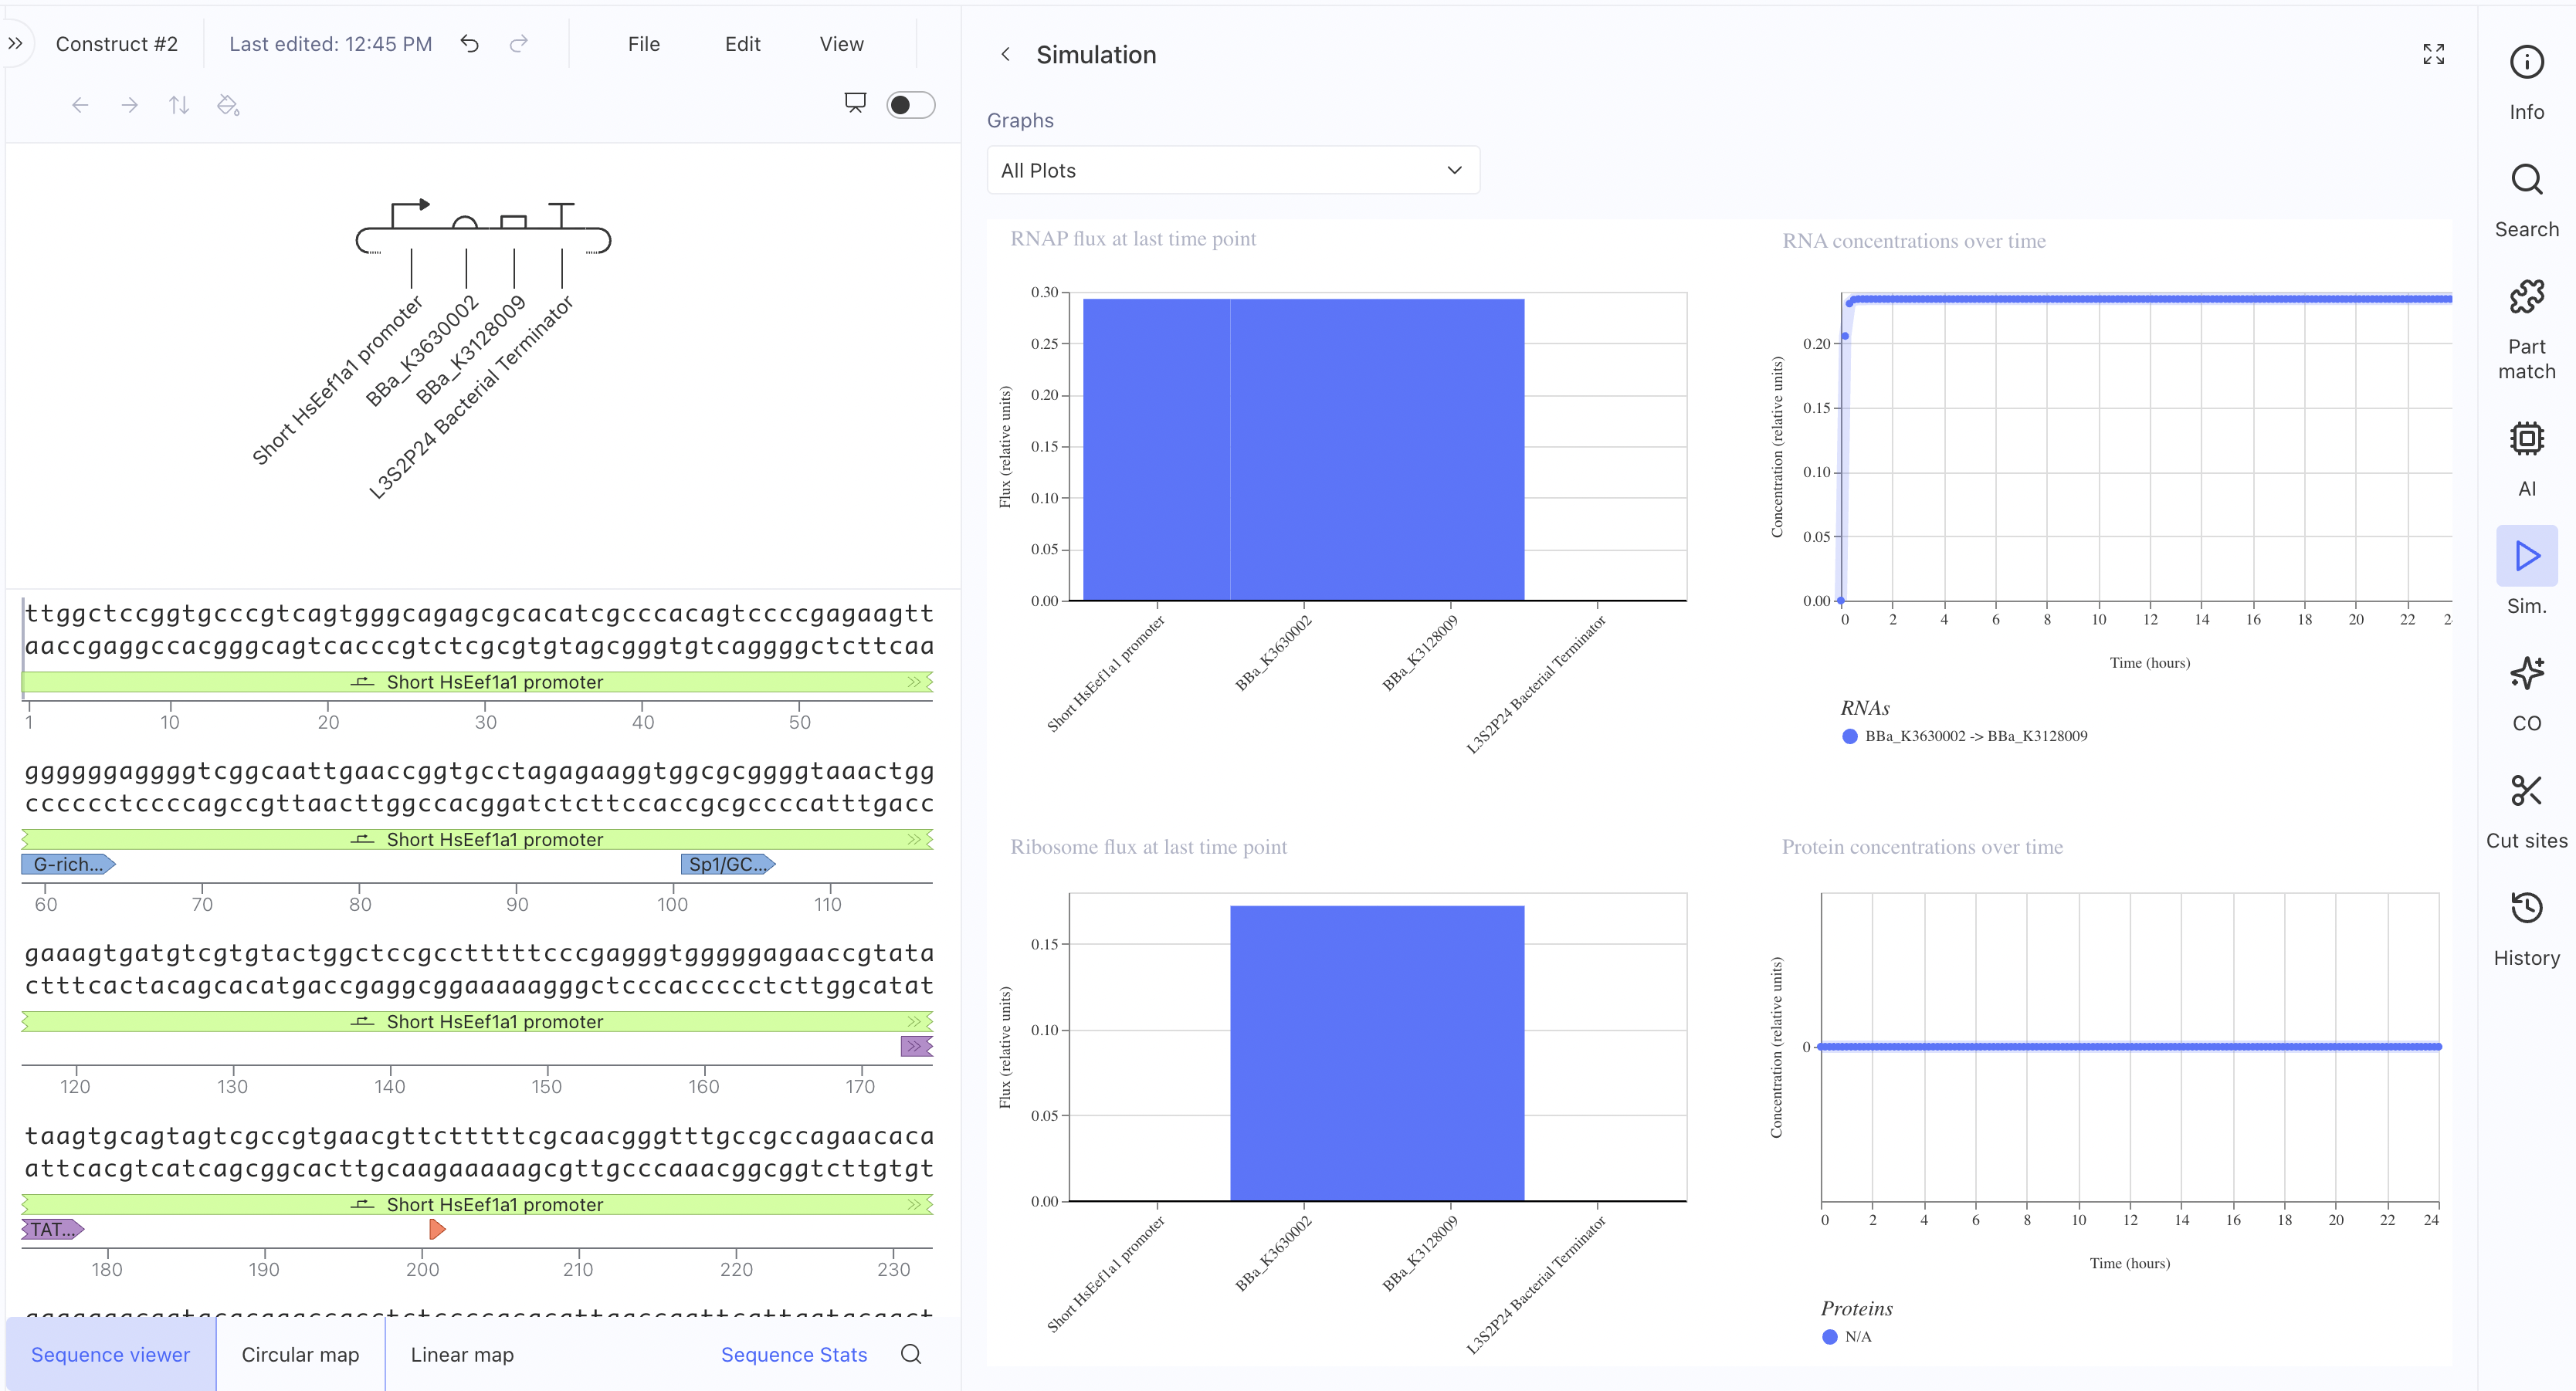Screen dimensions: 2576x1391
Task: Open the All Plots graphs dropdown
Action: (1233, 170)
